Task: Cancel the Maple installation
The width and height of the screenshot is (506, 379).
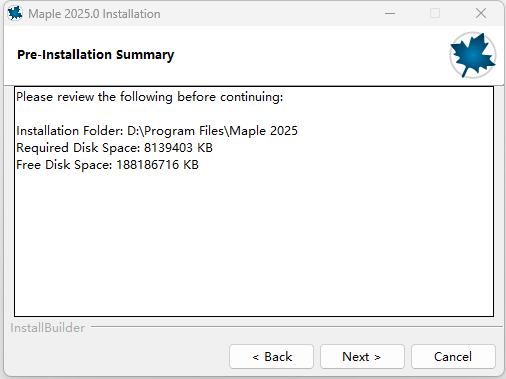Action: [453, 357]
